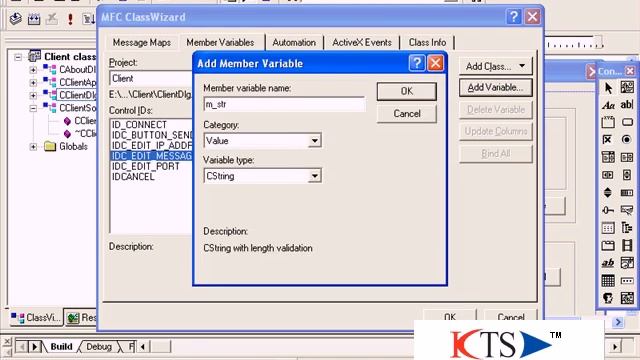Switch to the Member Variables tab
The image size is (640, 360).
coord(220,42)
